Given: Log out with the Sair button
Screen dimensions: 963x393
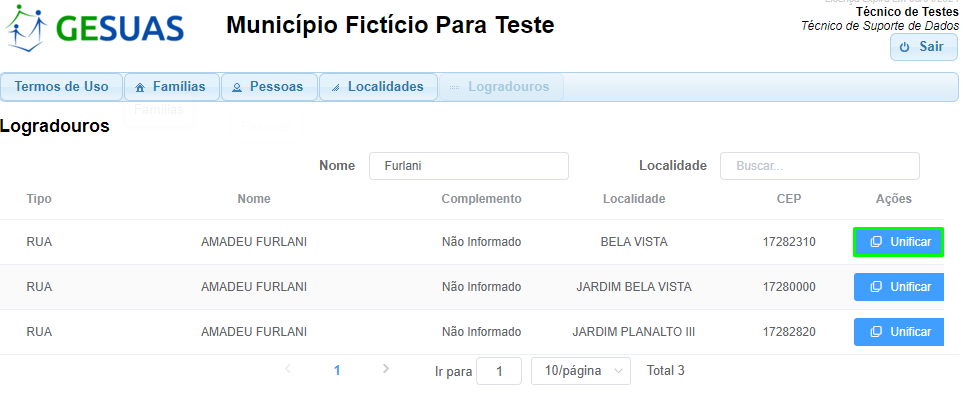Looking at the screenshot, I should pos(923,47).
